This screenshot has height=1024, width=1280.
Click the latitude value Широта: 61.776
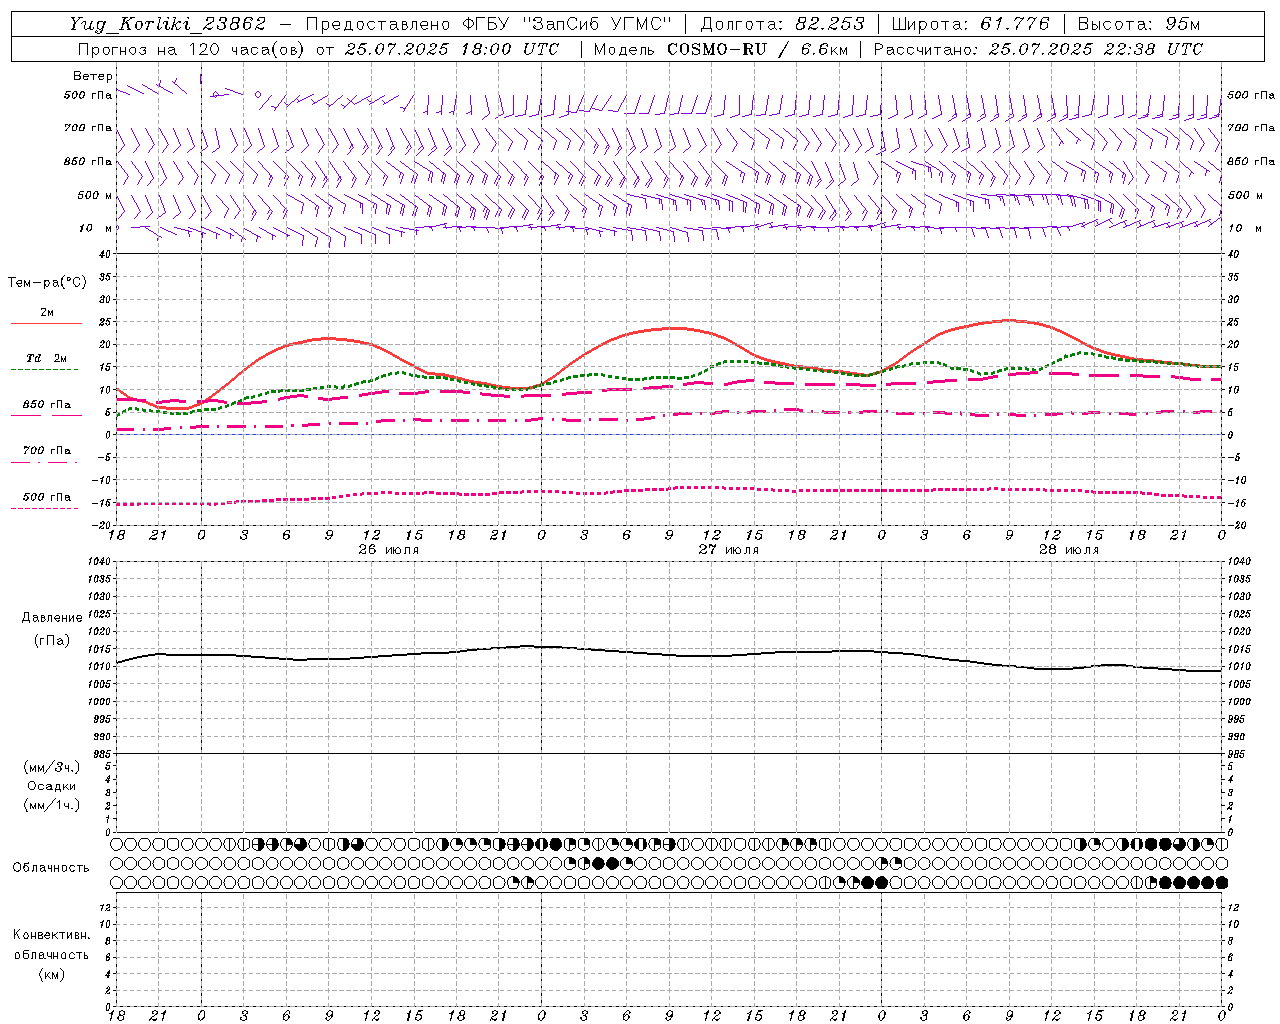(970, 24)
